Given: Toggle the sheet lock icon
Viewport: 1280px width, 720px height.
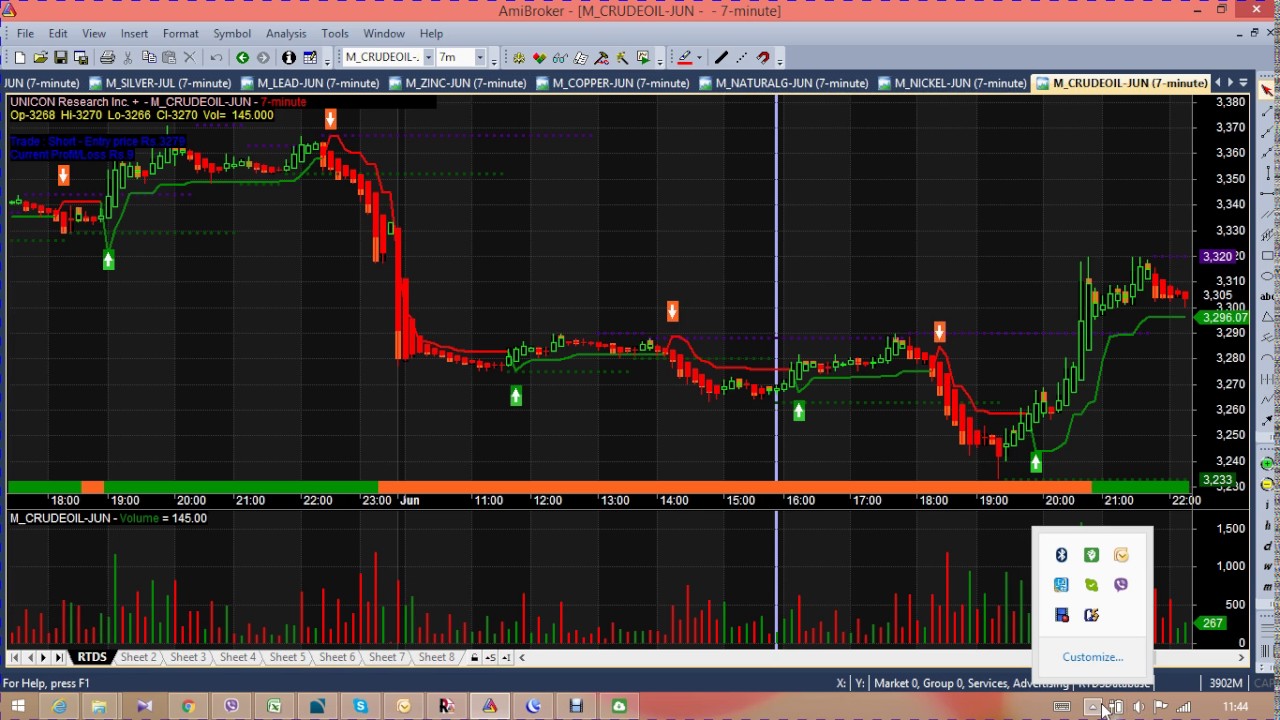Looking at the screenshot, I should (x=475, y=657).
